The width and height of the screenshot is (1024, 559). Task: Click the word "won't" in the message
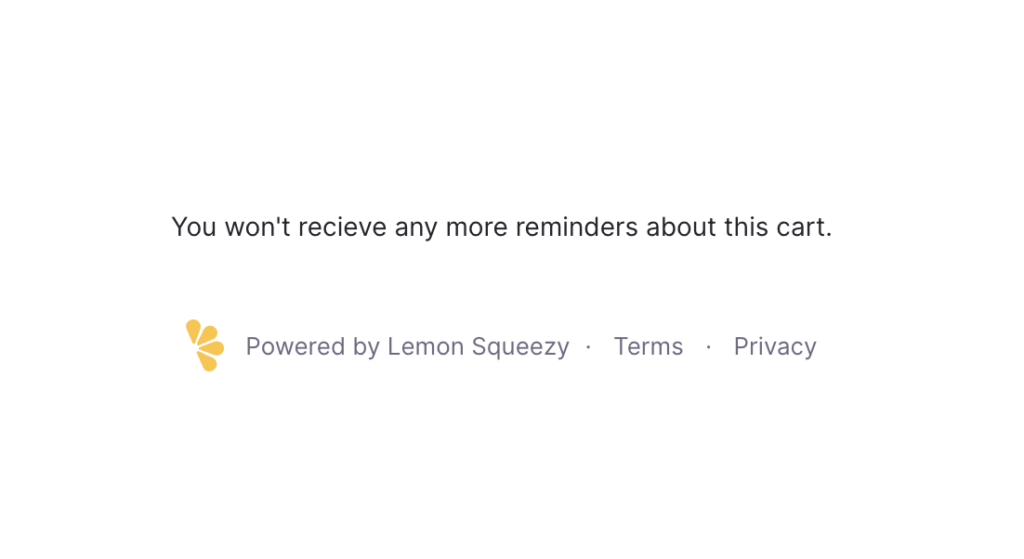pos(257,228)
